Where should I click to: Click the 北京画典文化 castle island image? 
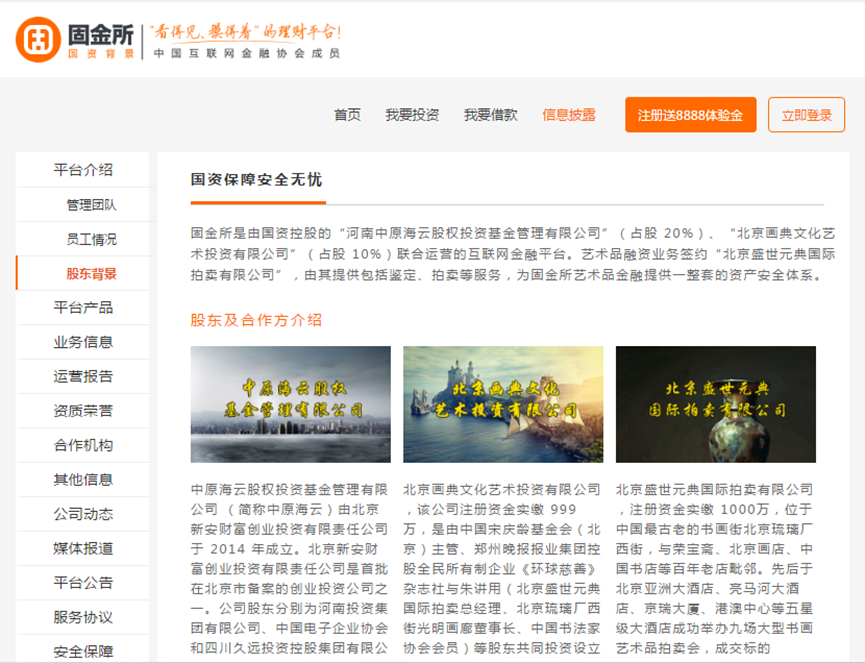tap(503, 404)
